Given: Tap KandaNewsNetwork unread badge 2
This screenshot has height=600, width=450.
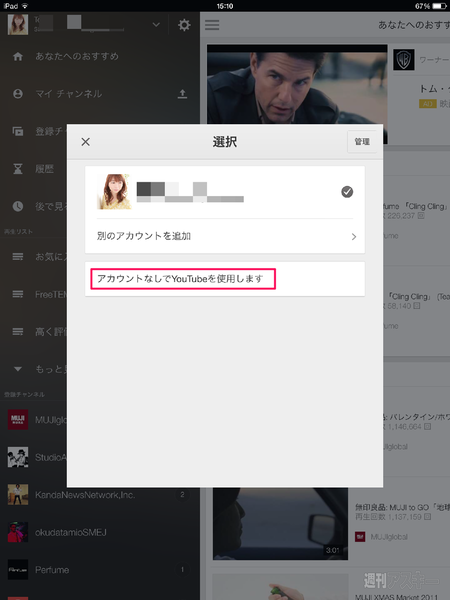Looking at the screenshot, I should (x=182, y=495).
